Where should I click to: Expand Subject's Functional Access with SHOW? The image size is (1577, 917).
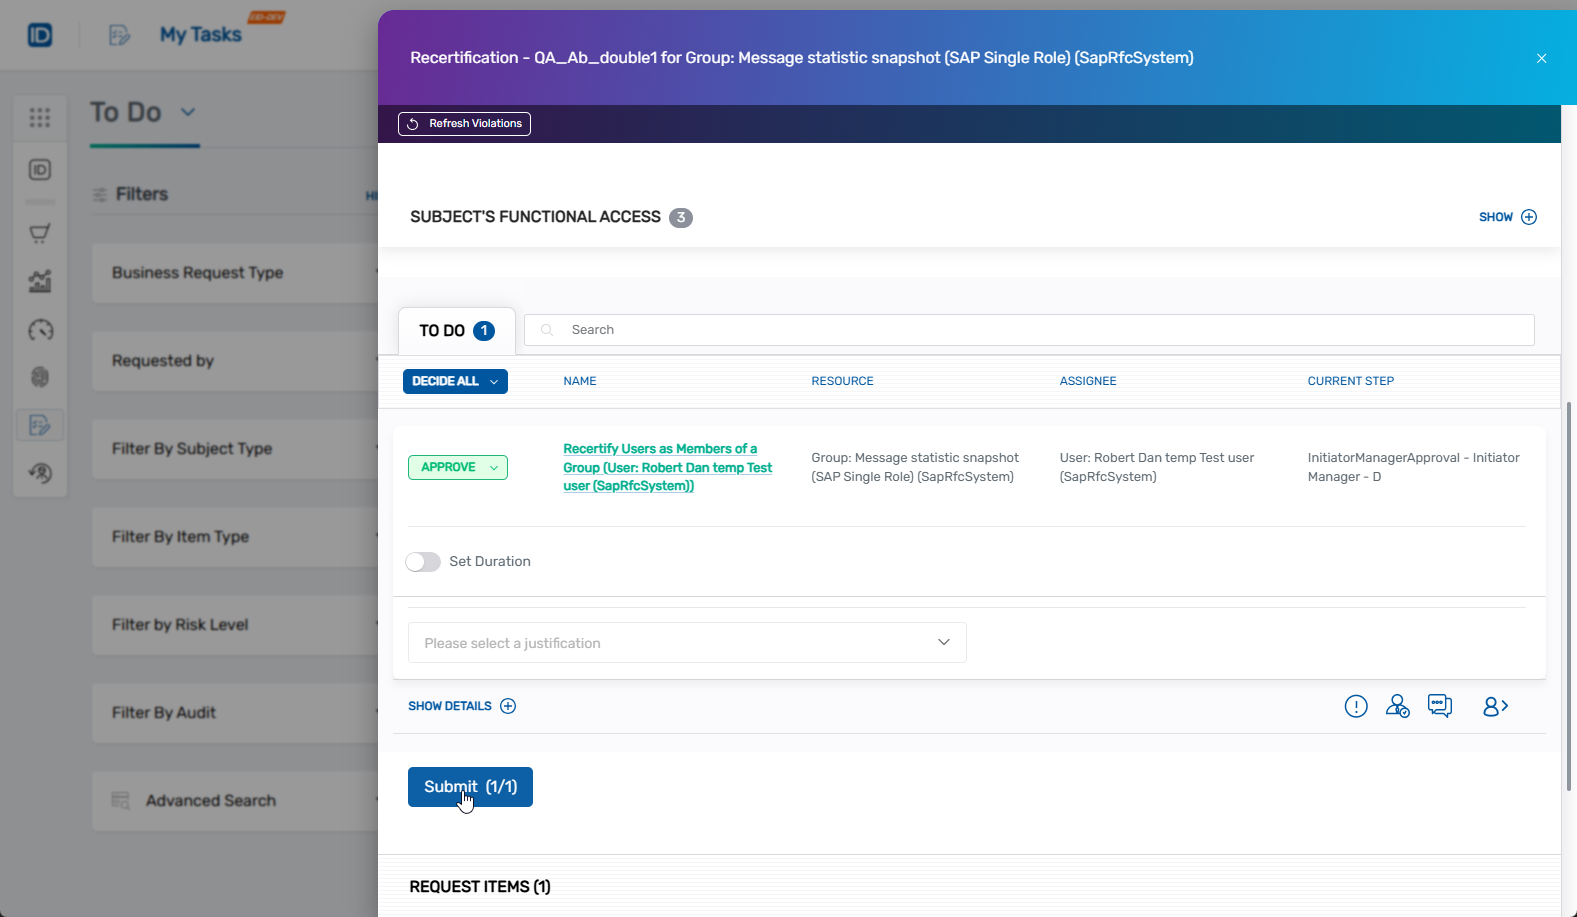[1507, 217]
